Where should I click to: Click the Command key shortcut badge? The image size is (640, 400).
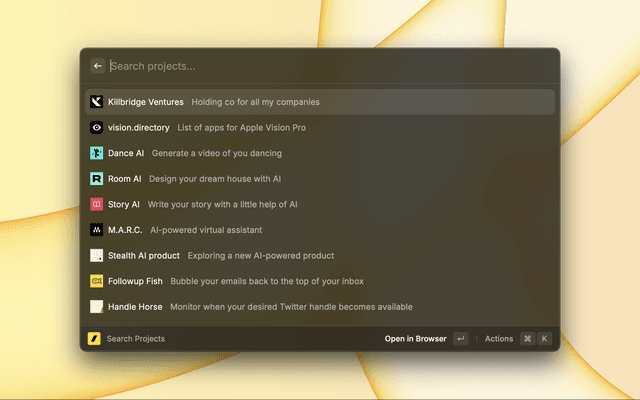pyautogui.click(x=527, y=339)
